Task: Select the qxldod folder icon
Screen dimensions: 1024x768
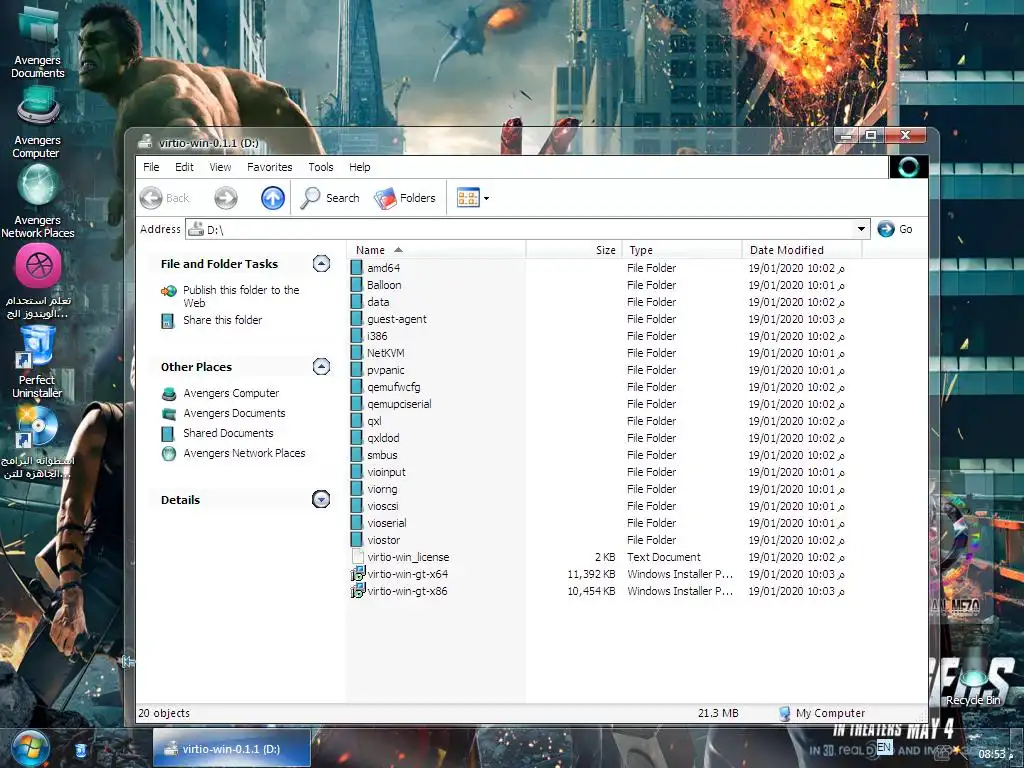Action: pos(357,438)
